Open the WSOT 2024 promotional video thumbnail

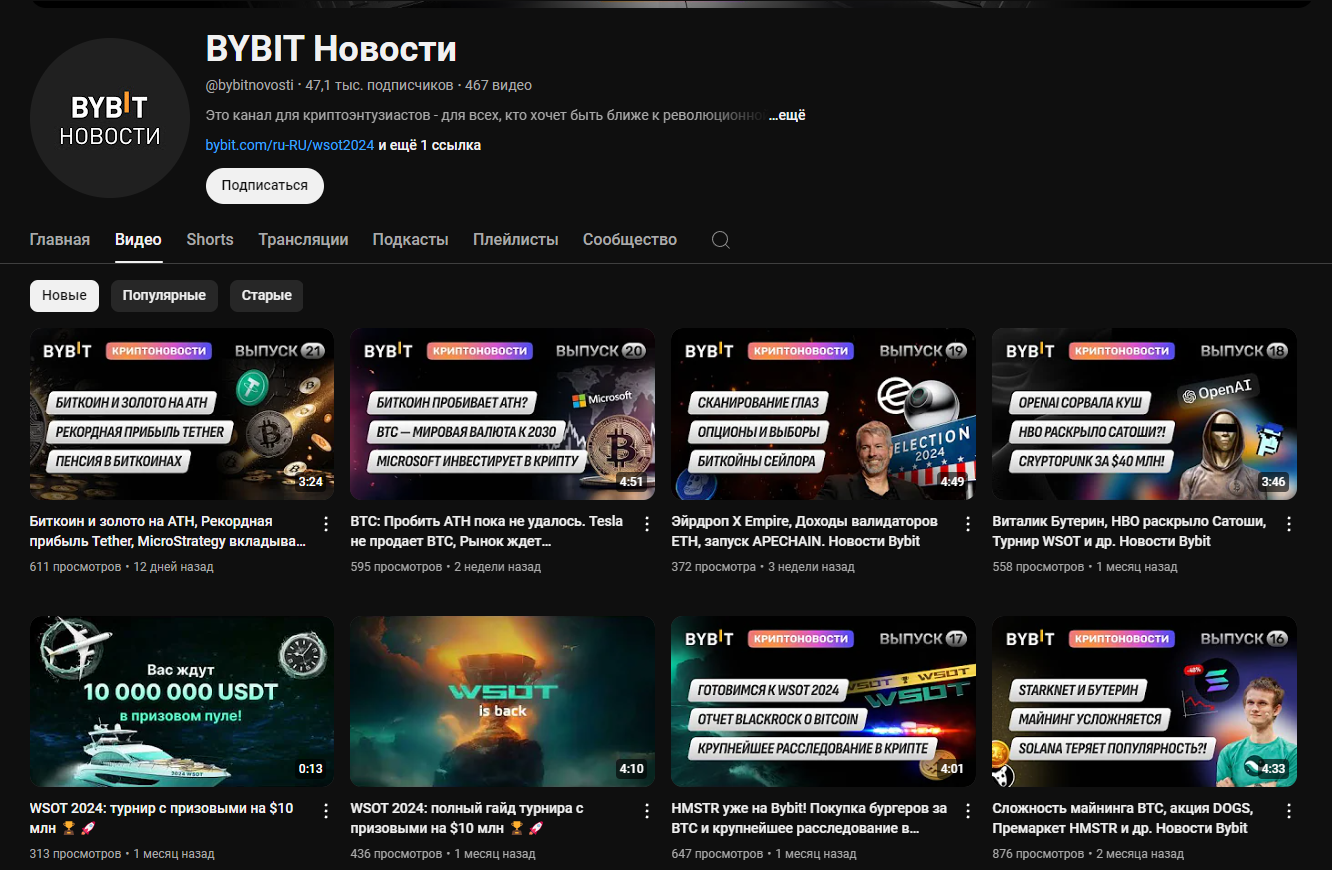coord(181,701)
